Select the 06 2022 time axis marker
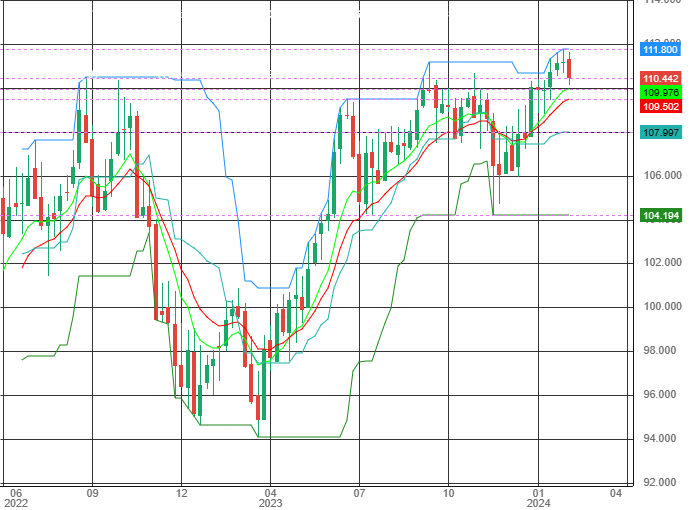The width and height of the screenshot is (690, 510). pyautogui.click(x=16, y=498)
